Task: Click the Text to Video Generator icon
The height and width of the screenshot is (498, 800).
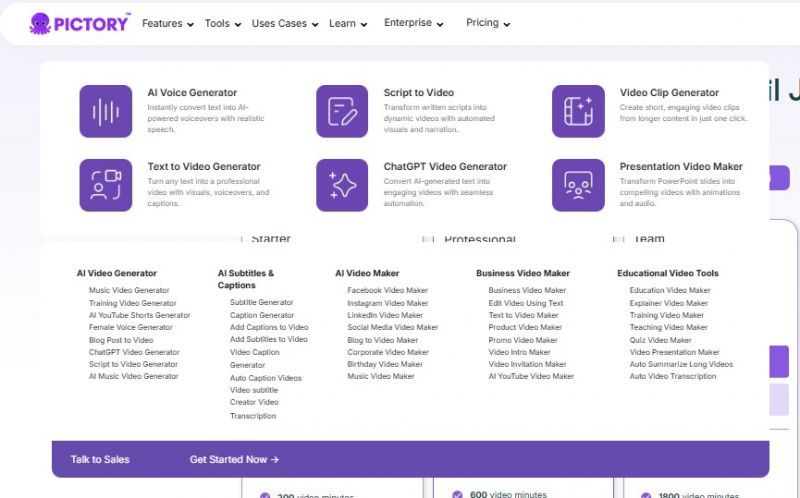Action: (x=105, y=185)
